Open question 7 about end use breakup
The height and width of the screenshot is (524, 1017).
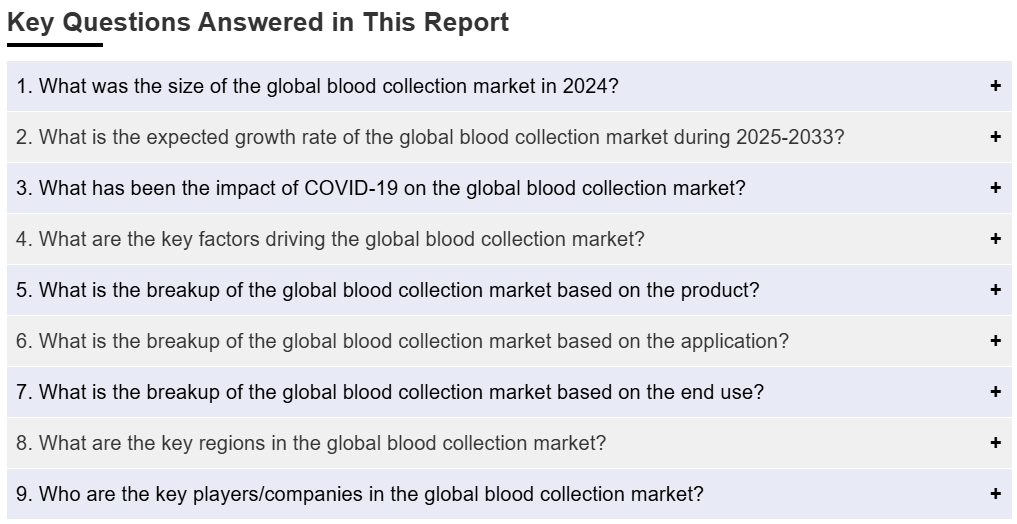[390, 392]
